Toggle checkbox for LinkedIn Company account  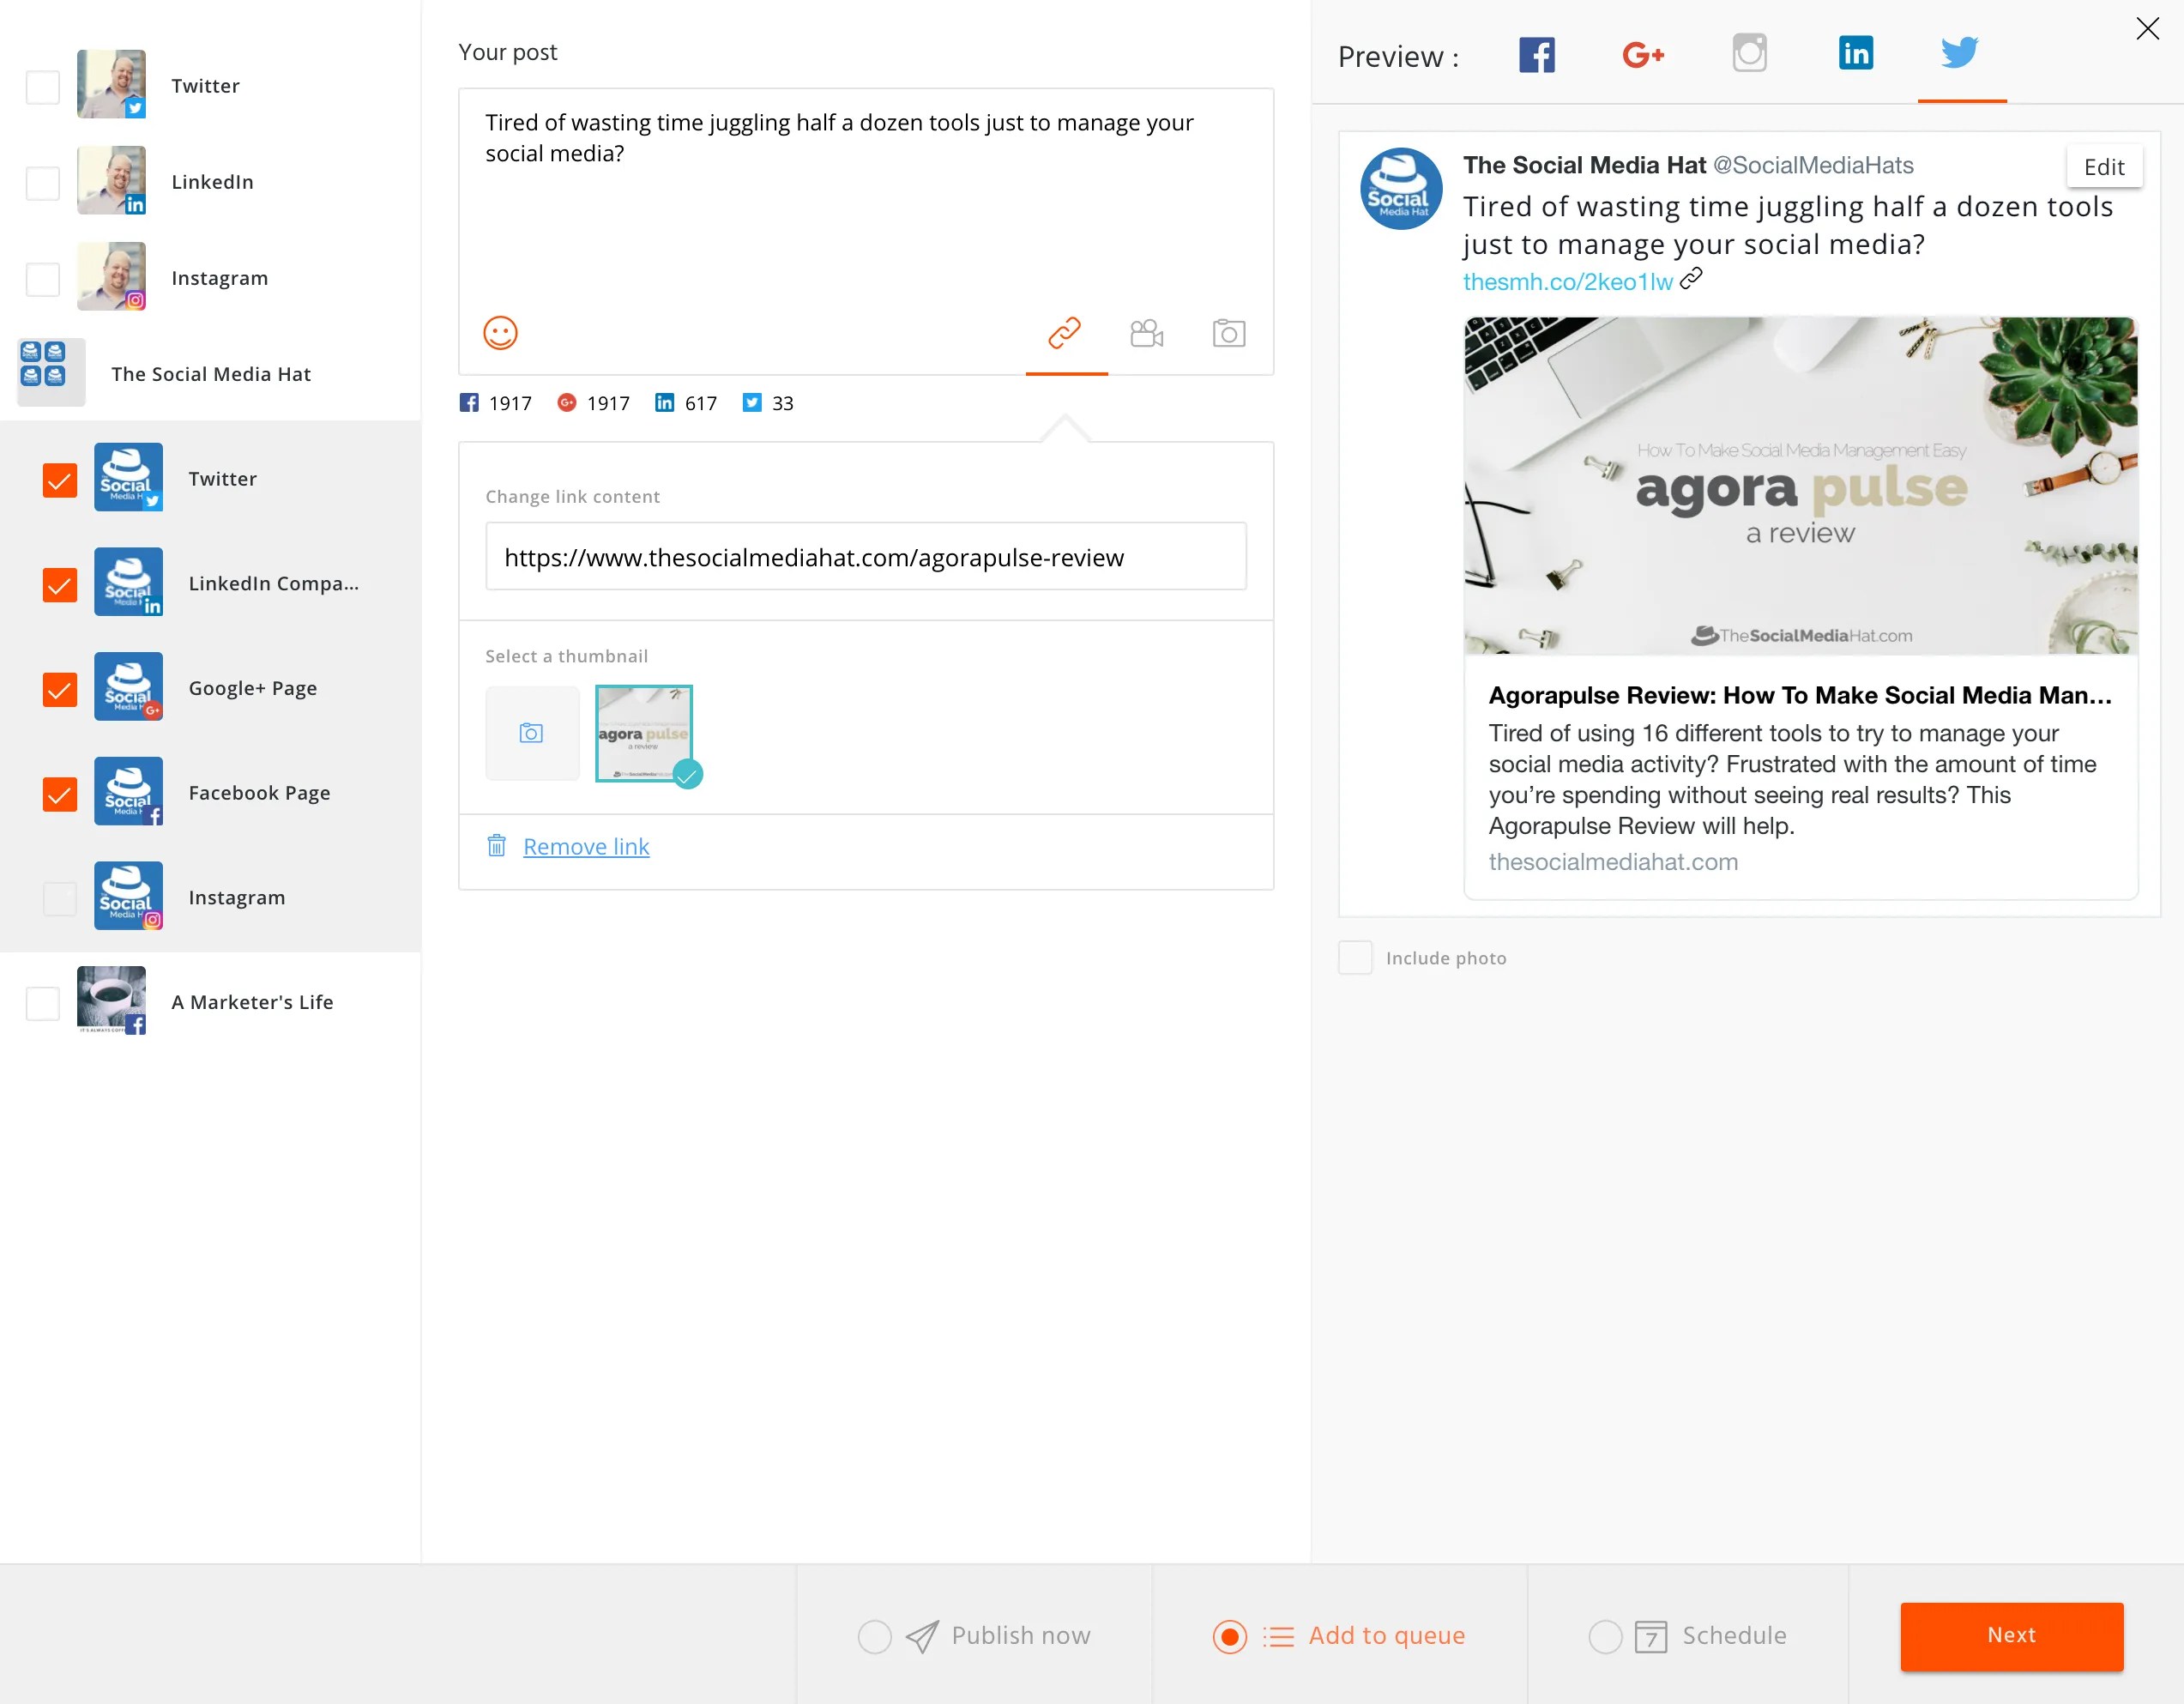58,583
